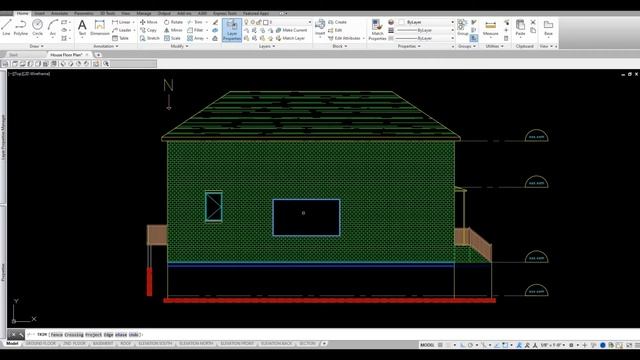
Task: Activate the Text annotation tool
Action: click(82, 28)
